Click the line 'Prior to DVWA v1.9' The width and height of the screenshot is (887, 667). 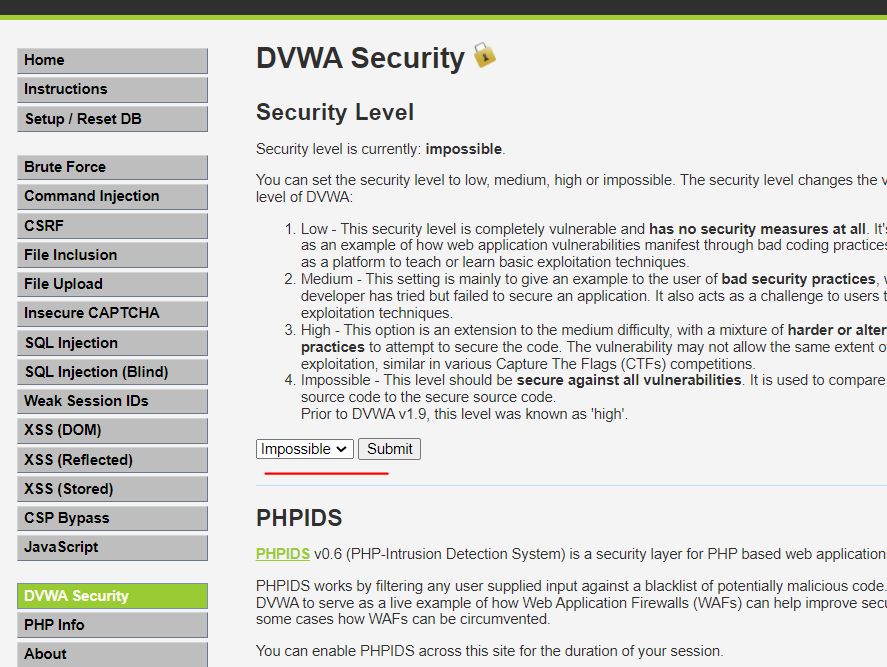click(464, 414)
